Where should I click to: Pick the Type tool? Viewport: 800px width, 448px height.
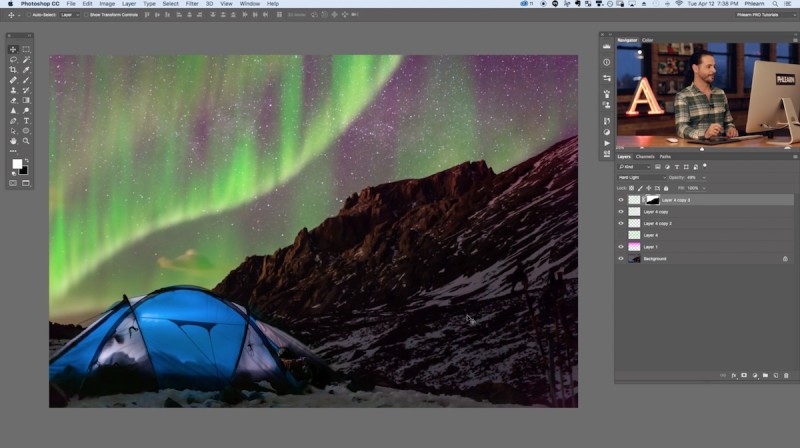coord(26,120)
